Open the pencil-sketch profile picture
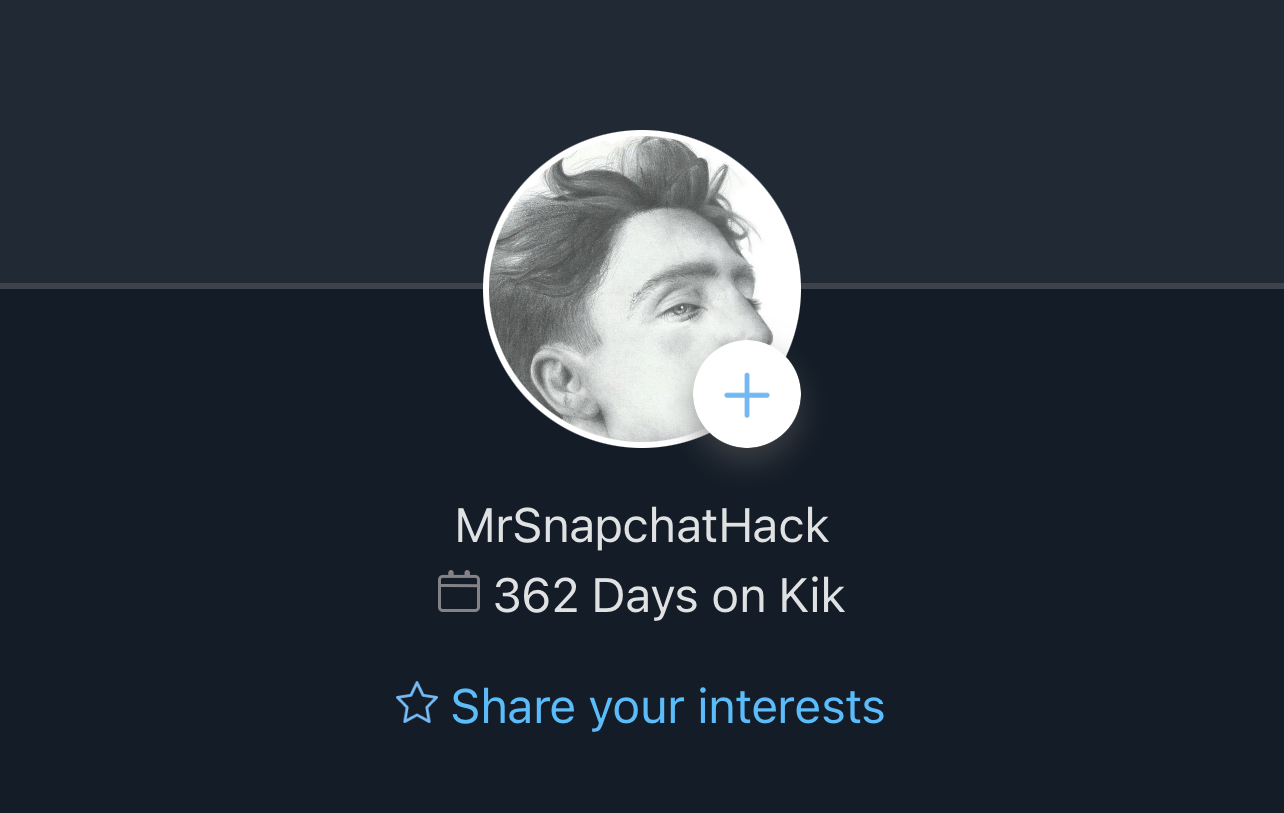 tap(642, 288)
